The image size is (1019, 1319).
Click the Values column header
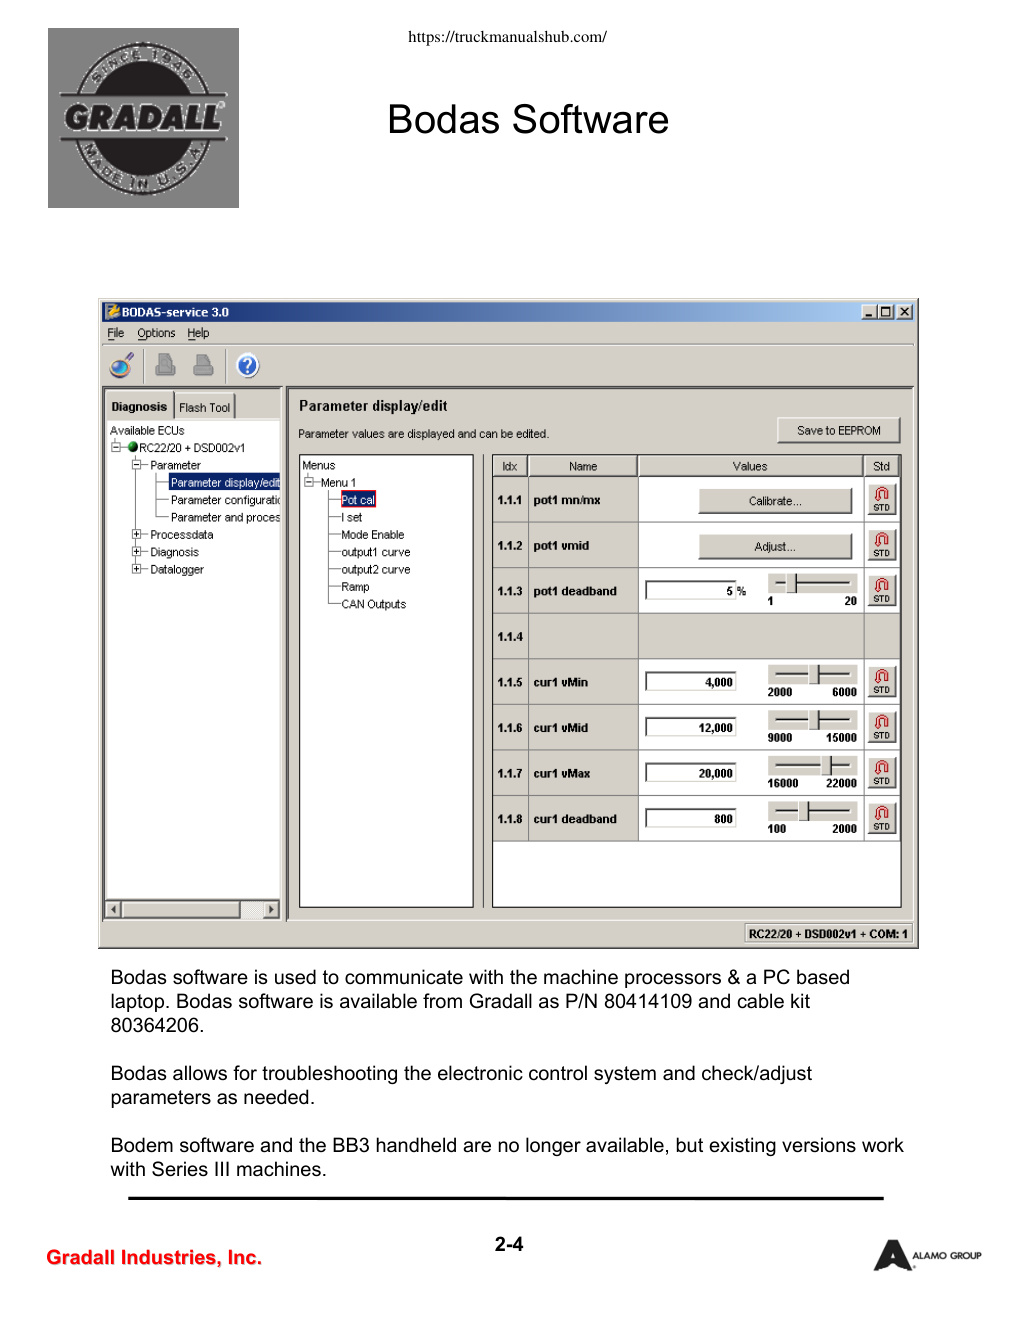coord(750,466)
